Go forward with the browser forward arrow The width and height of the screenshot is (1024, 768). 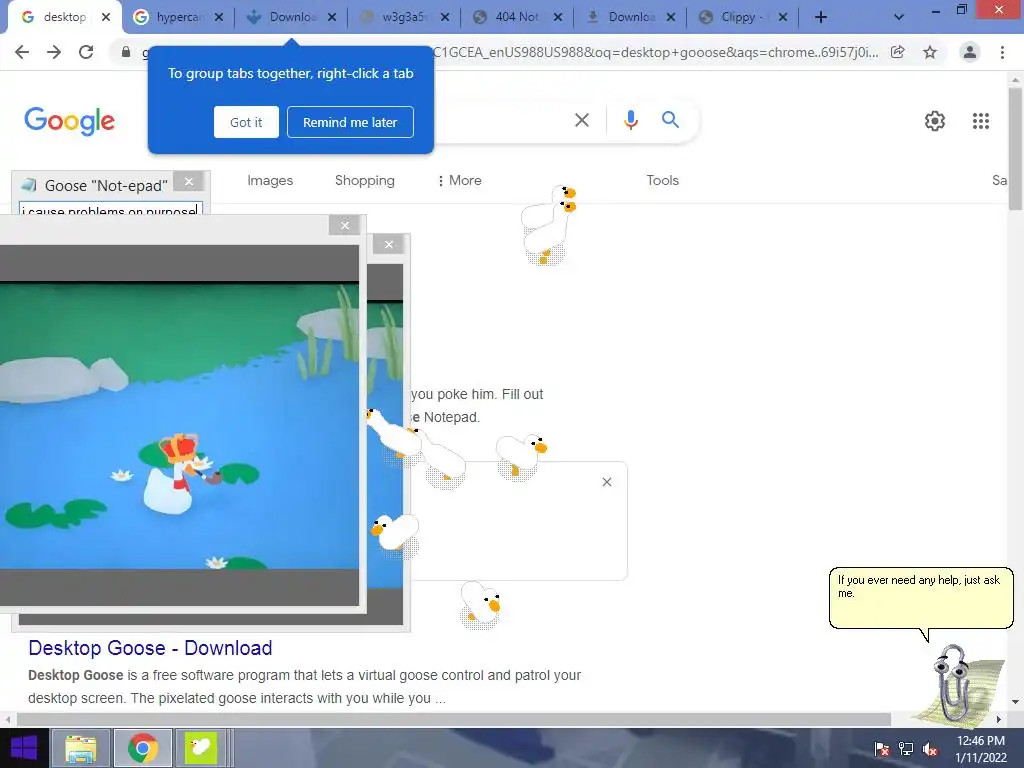pos(54,52)
